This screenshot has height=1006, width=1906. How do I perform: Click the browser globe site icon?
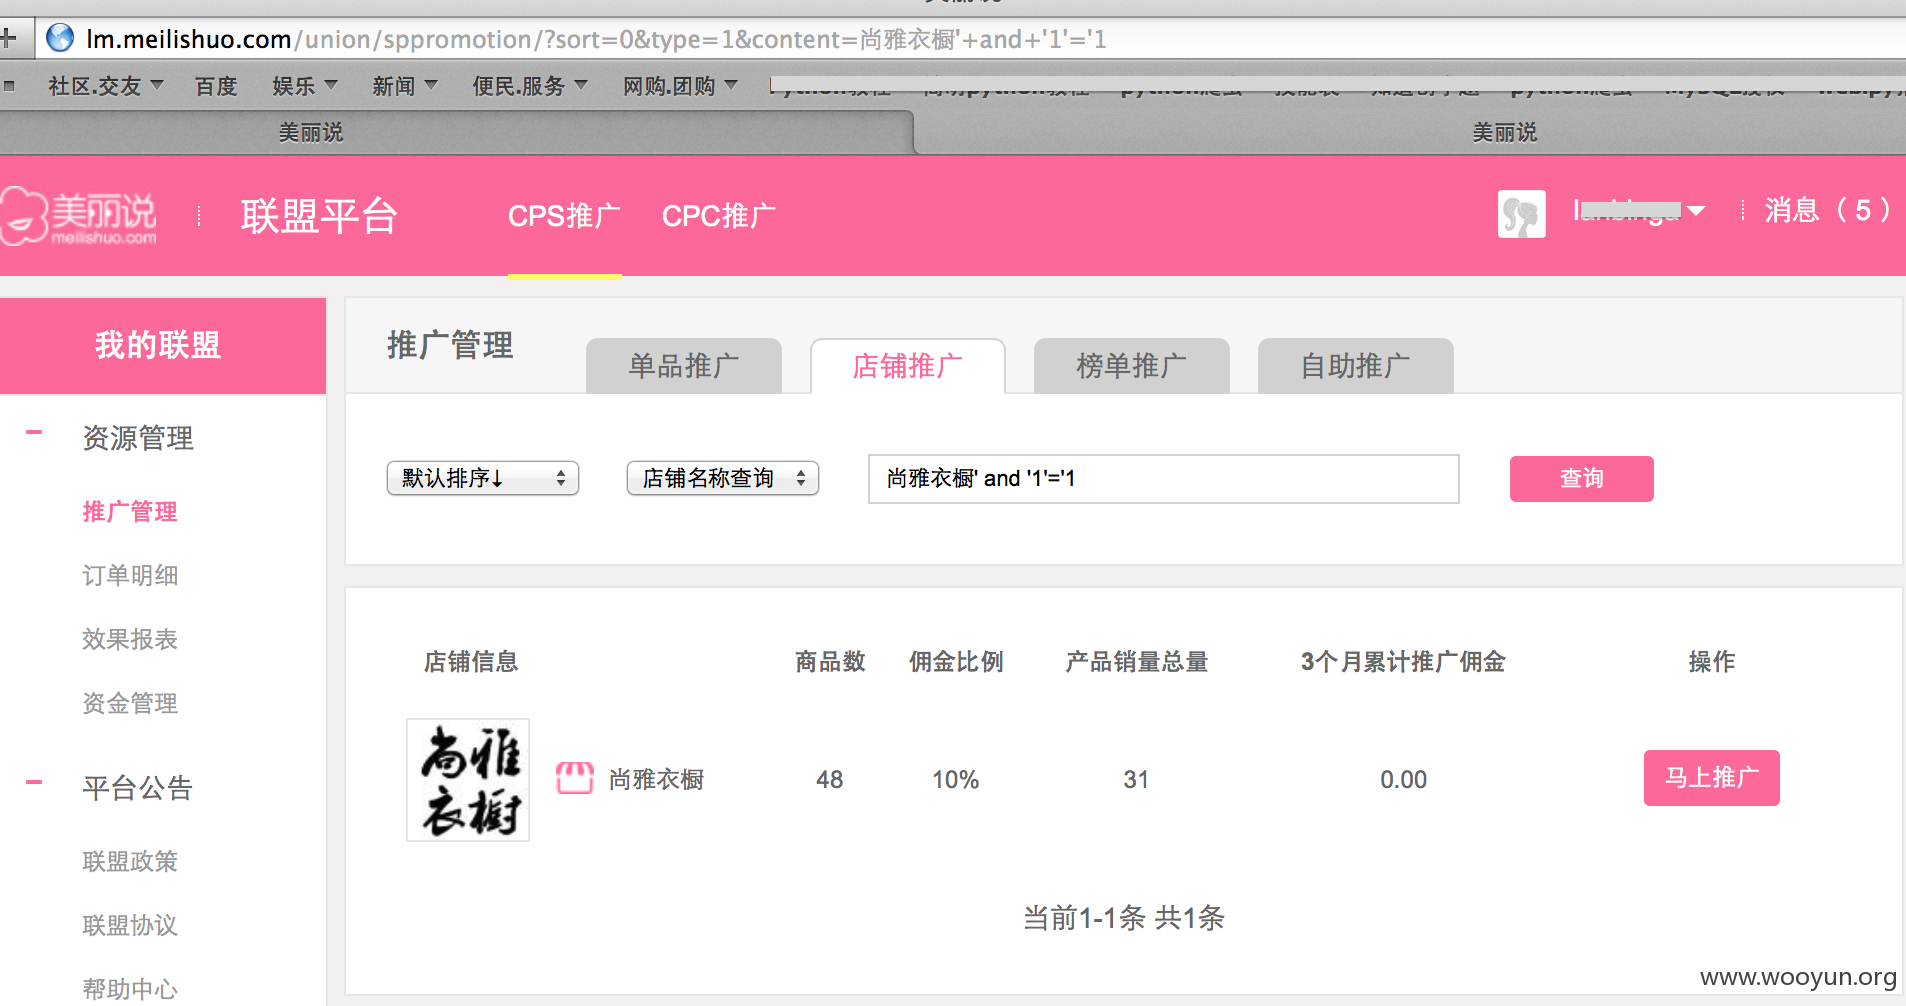[61, 38]
